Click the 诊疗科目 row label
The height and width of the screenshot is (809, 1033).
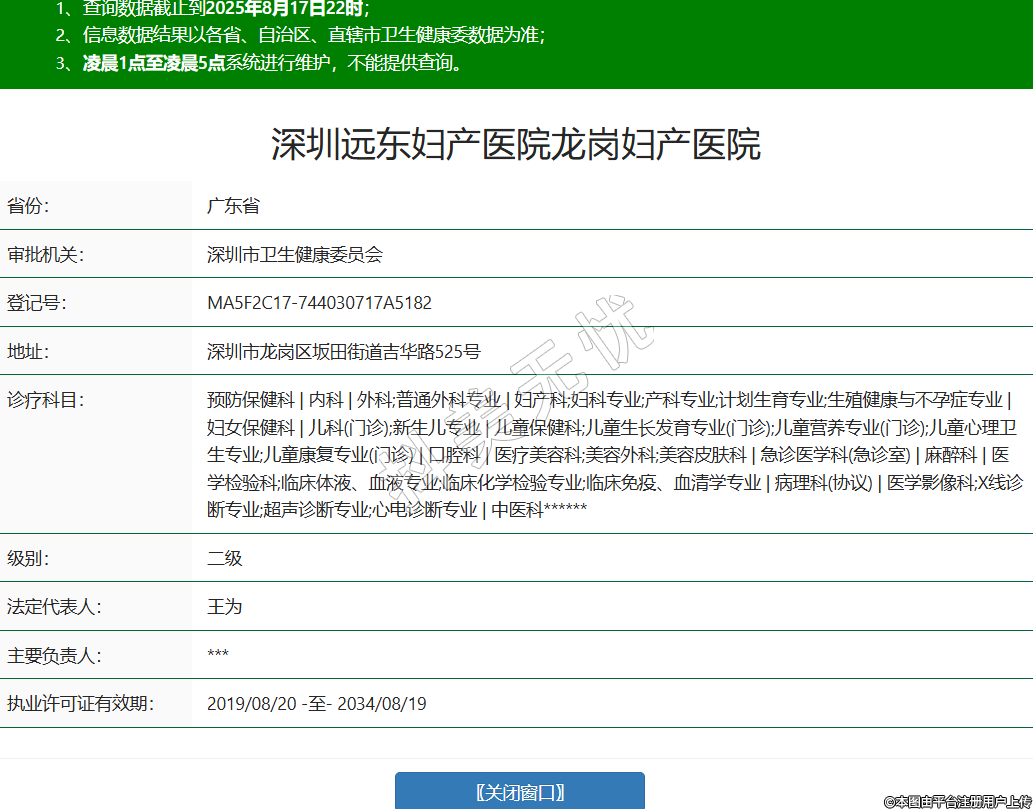pos(45,400)
